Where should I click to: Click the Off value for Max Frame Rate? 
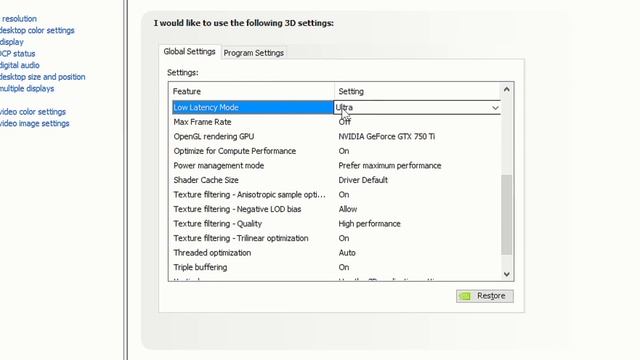[x=344, y=122]
